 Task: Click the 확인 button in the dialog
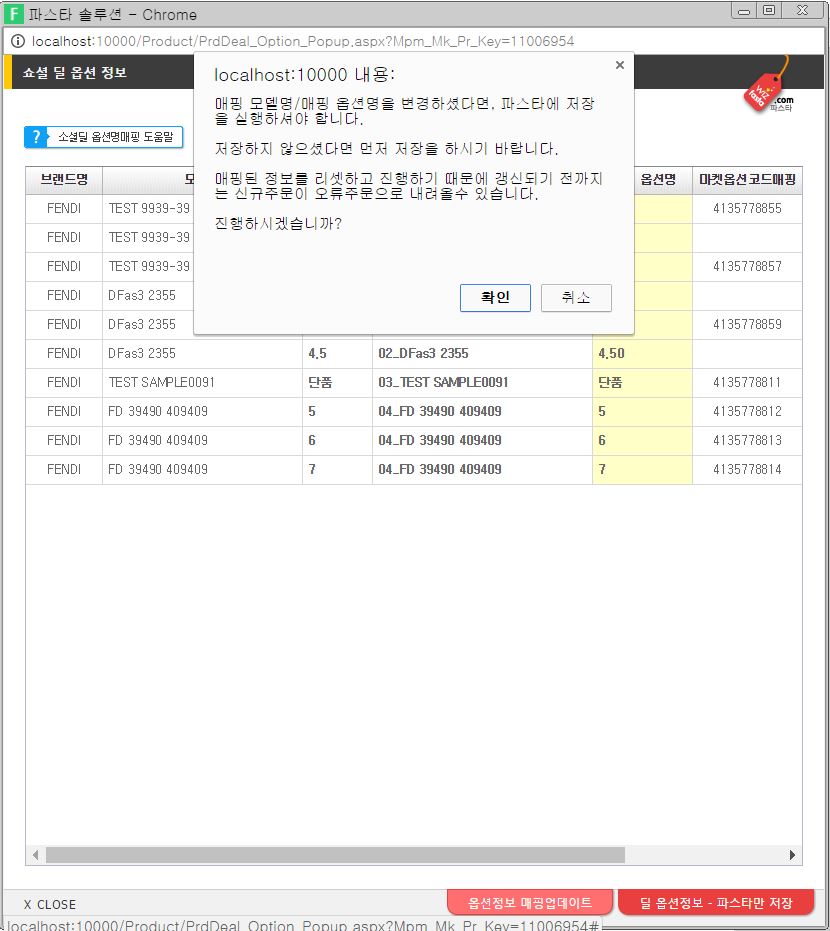click(x=495, y=298)
